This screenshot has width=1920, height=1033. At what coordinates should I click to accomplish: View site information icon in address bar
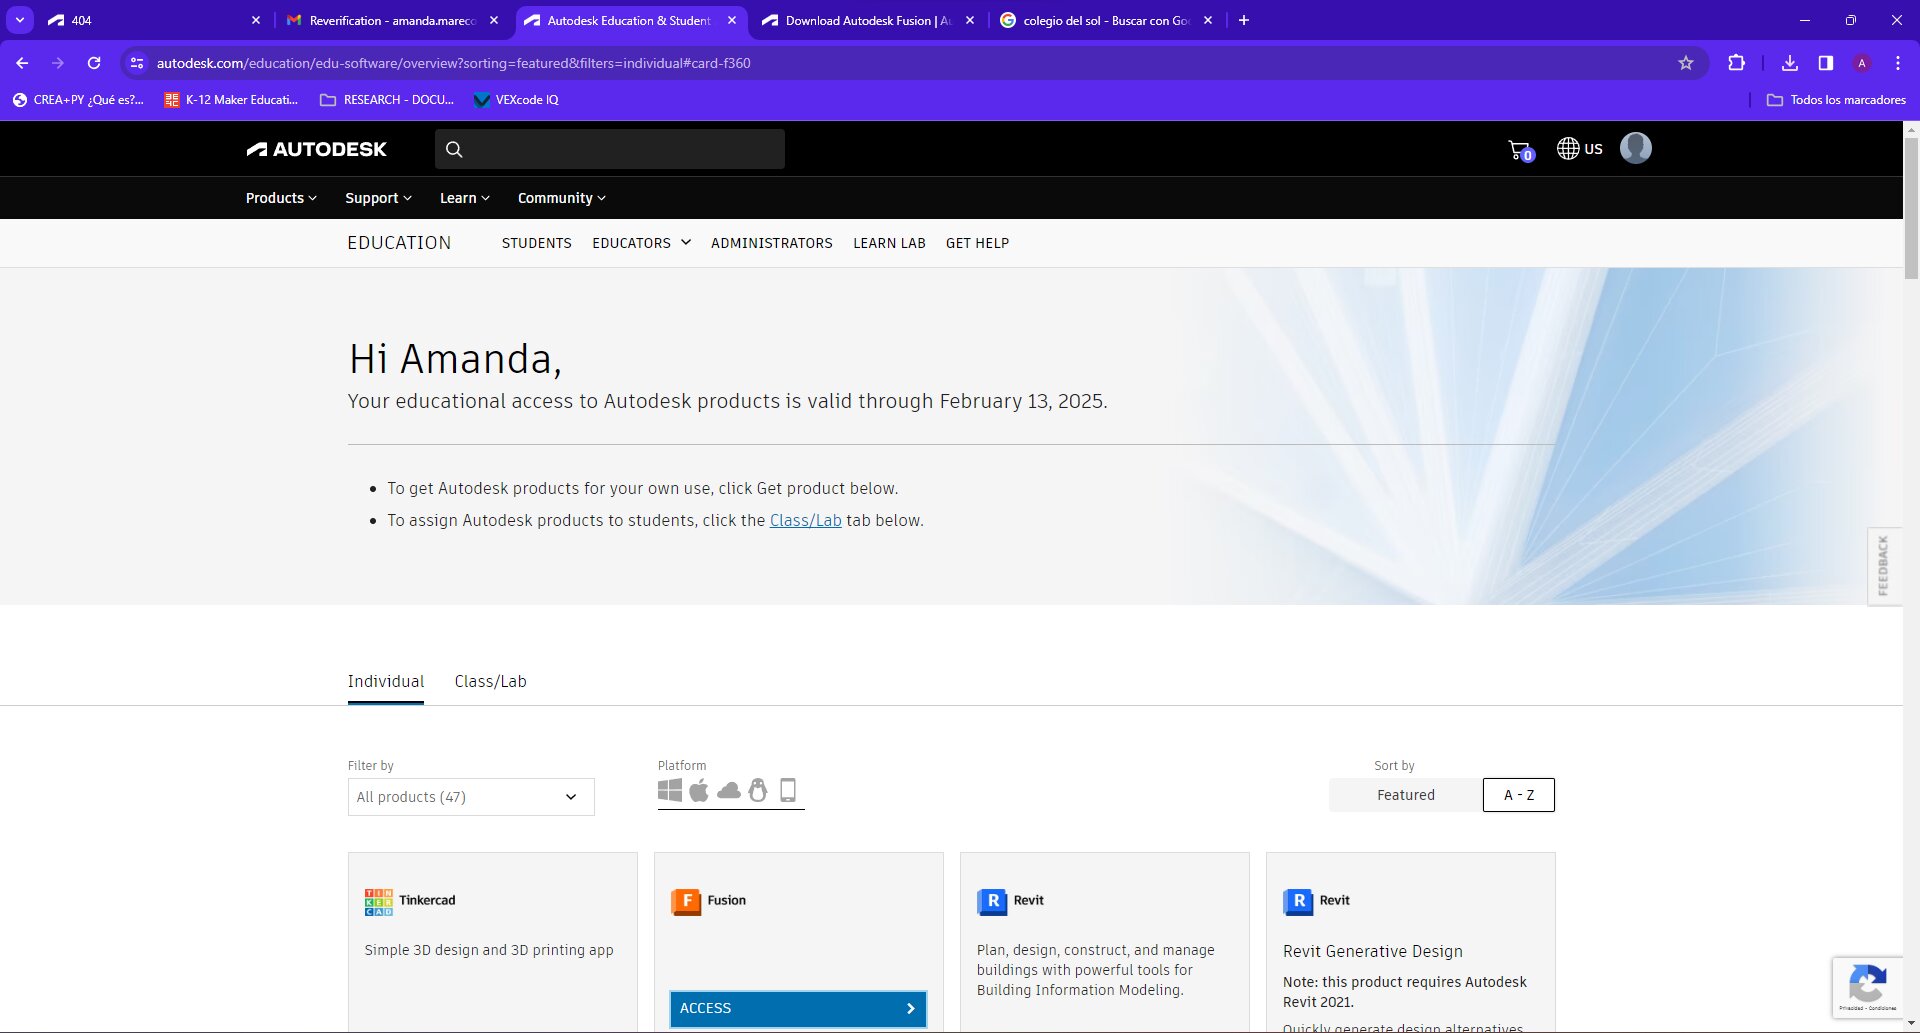click(137, 63)
